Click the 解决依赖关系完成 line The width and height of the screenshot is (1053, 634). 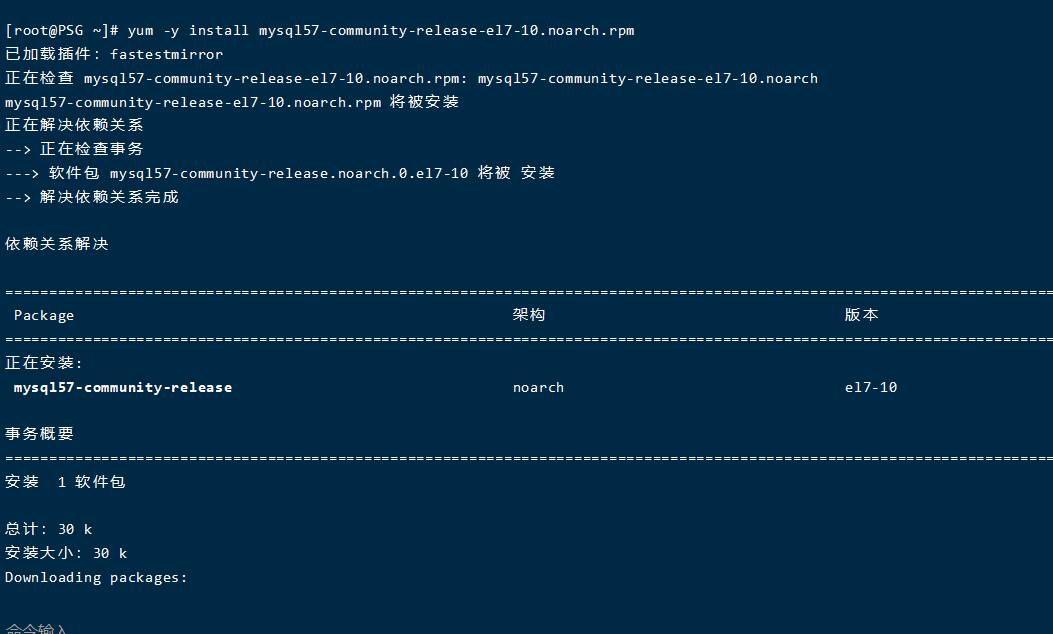(x=91, y=197)
